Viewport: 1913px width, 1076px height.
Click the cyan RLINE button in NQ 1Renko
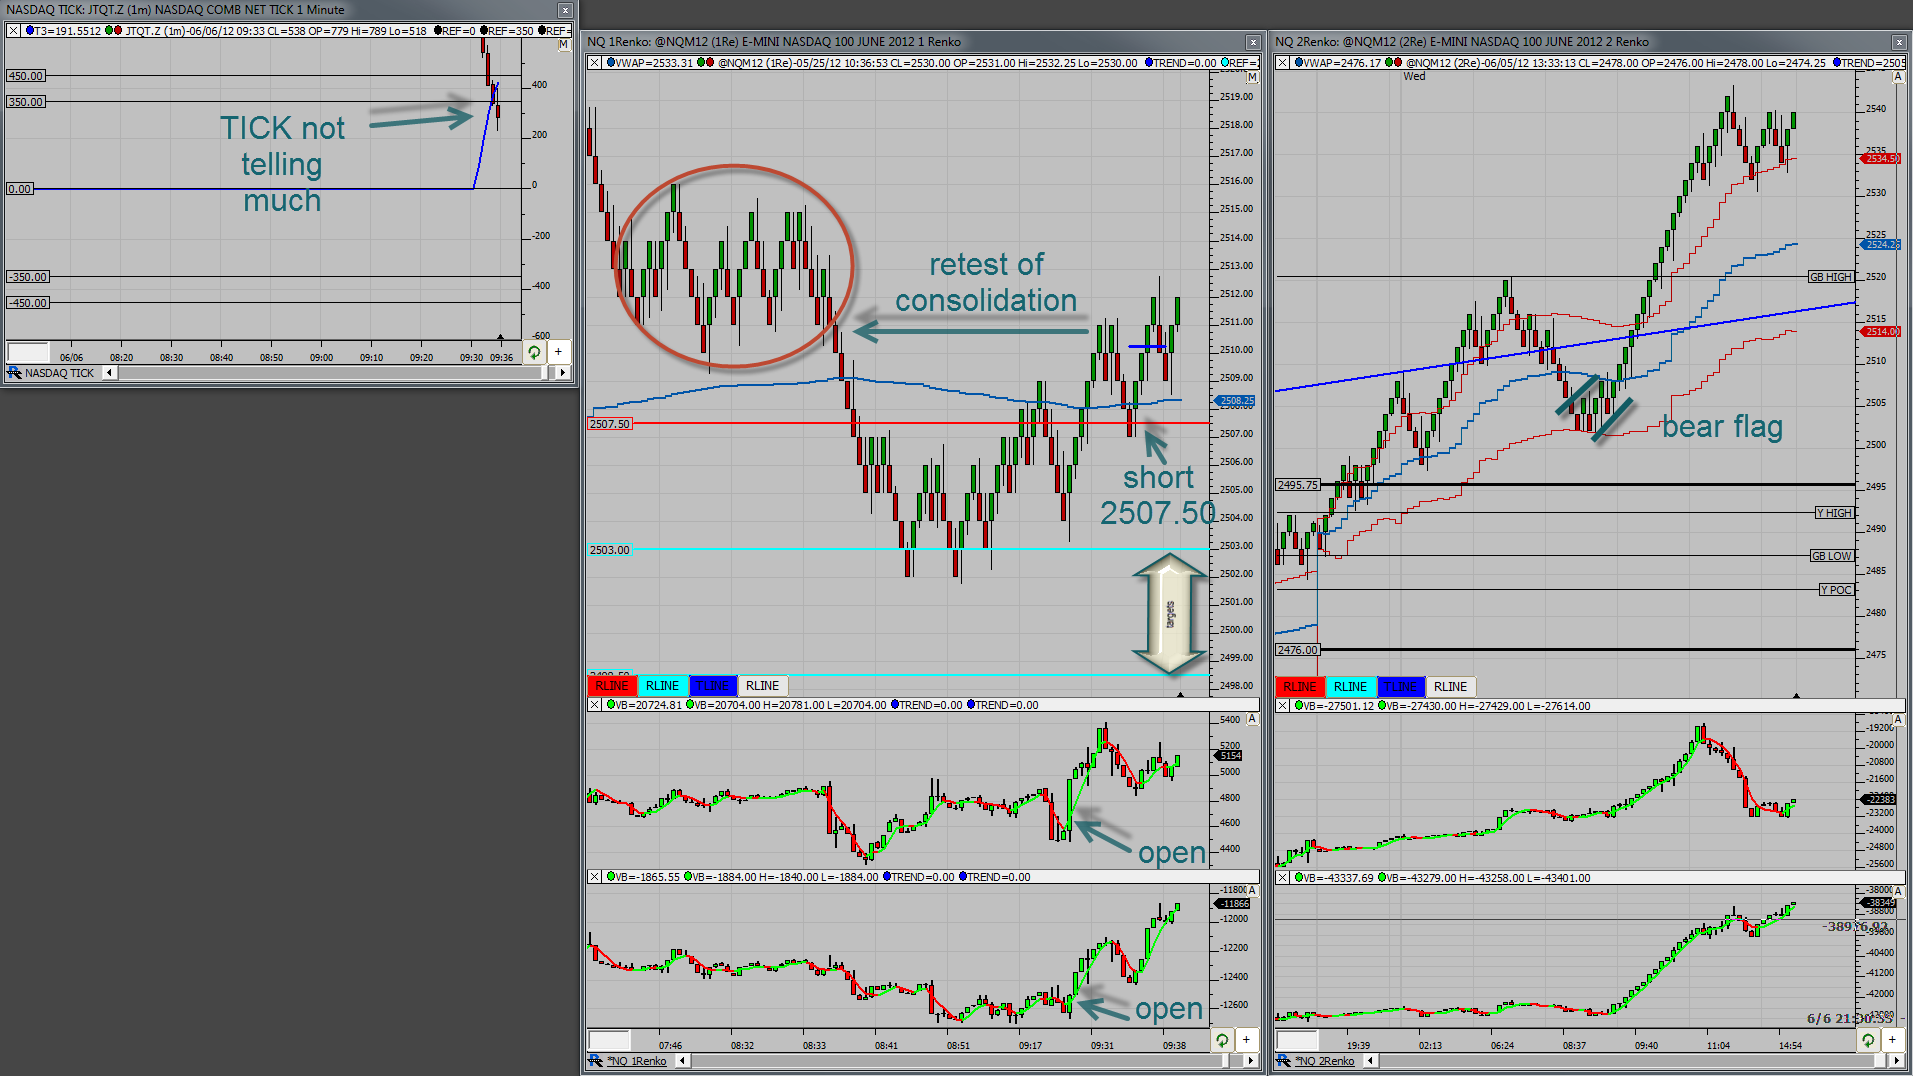(x=662, y=686)
